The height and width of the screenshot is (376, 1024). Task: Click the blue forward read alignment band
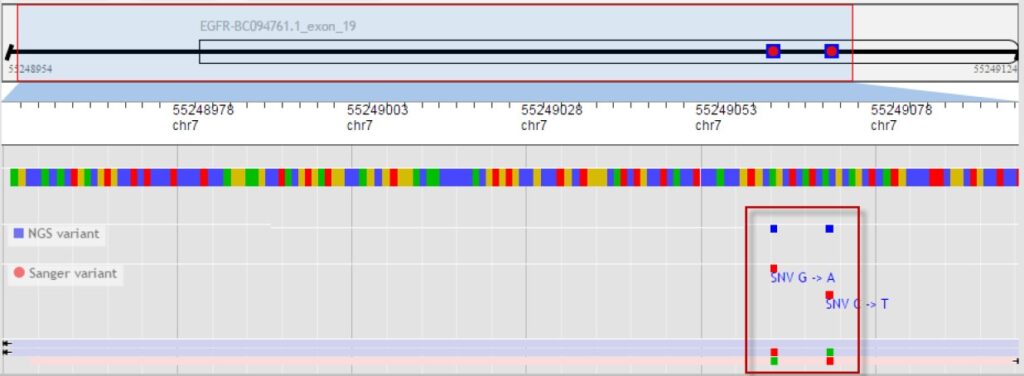tap(511, 348)
